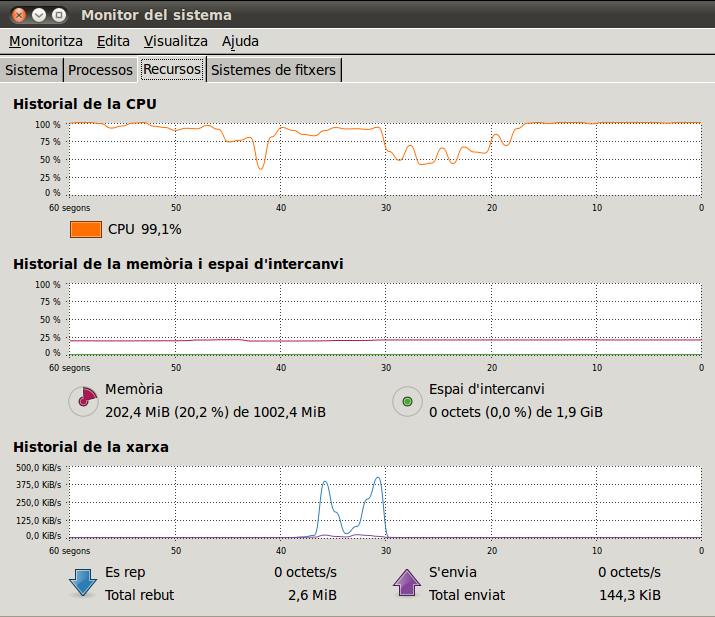715x617 pixels.
Task: Open the Monitoritza menu
Action: tap(46, 41)
